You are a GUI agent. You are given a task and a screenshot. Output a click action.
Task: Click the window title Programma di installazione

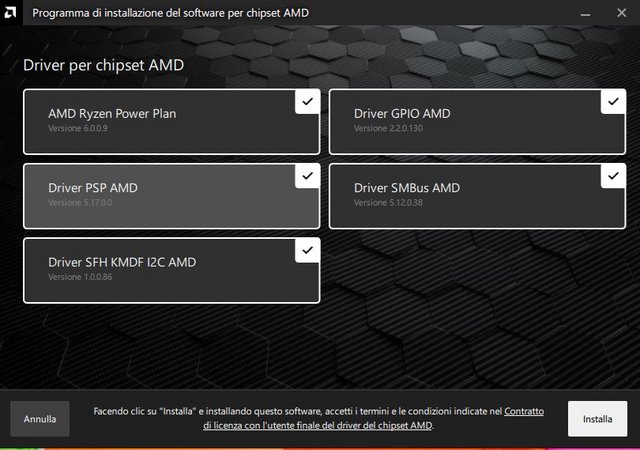tap(170, 13)
